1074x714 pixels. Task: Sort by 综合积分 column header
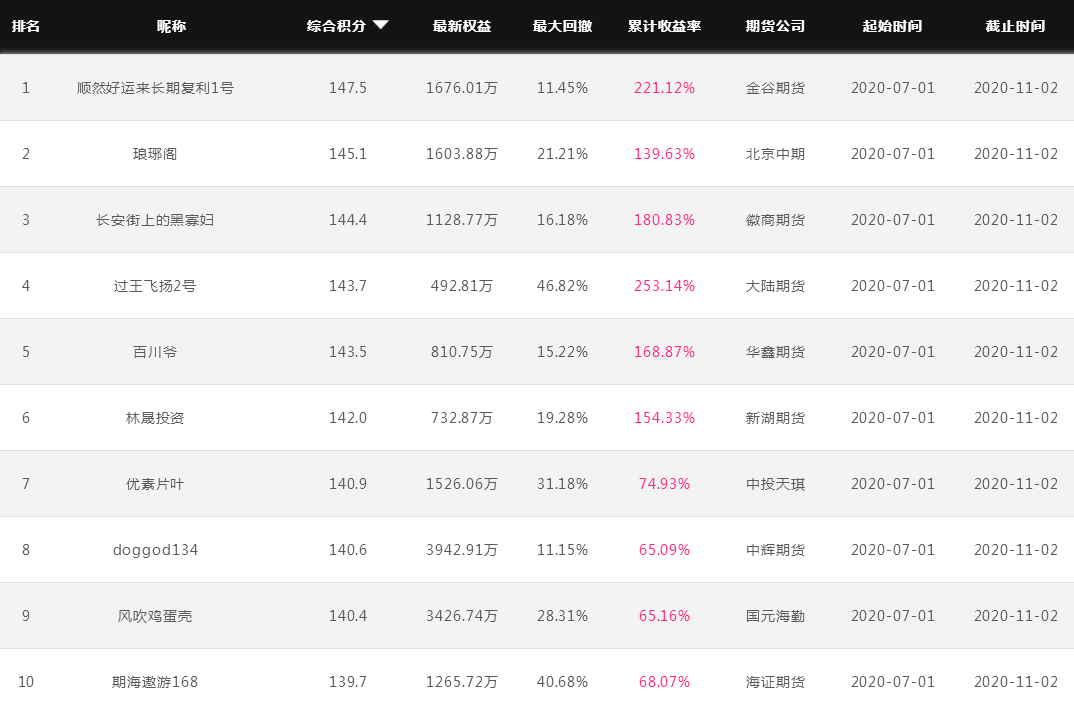click(x=336, y=26)
